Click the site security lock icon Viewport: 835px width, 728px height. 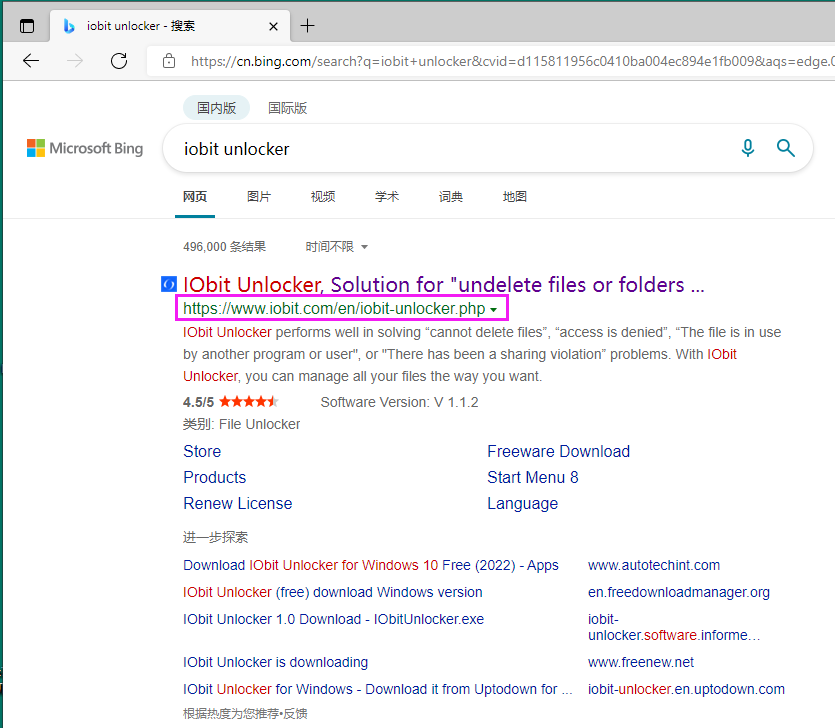point(169,61)
